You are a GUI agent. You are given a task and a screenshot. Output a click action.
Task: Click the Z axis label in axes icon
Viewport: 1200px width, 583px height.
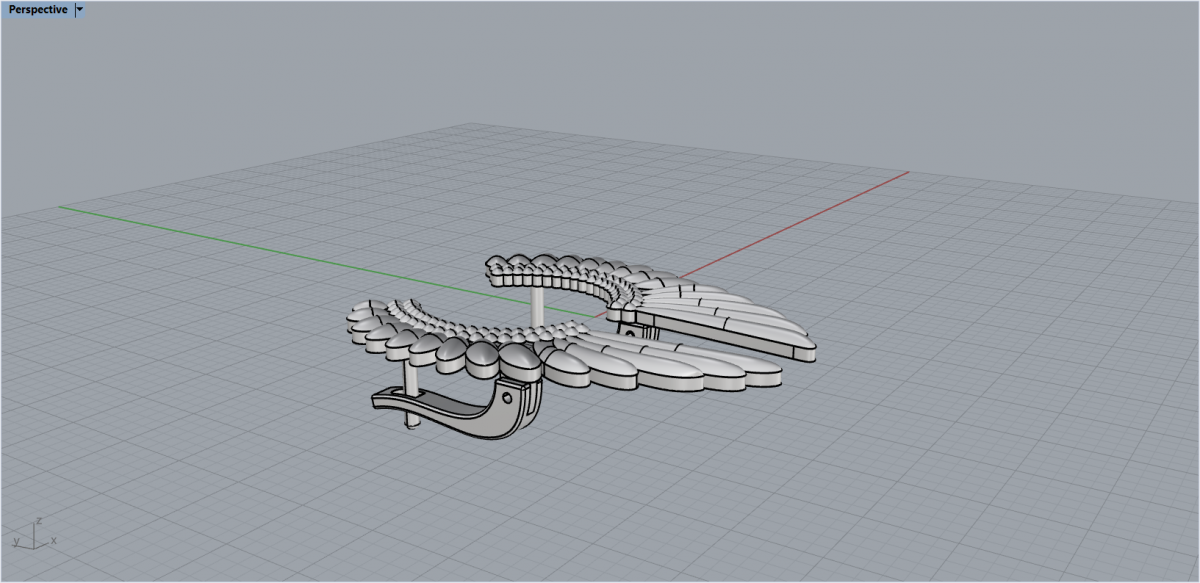click(37, 521)
